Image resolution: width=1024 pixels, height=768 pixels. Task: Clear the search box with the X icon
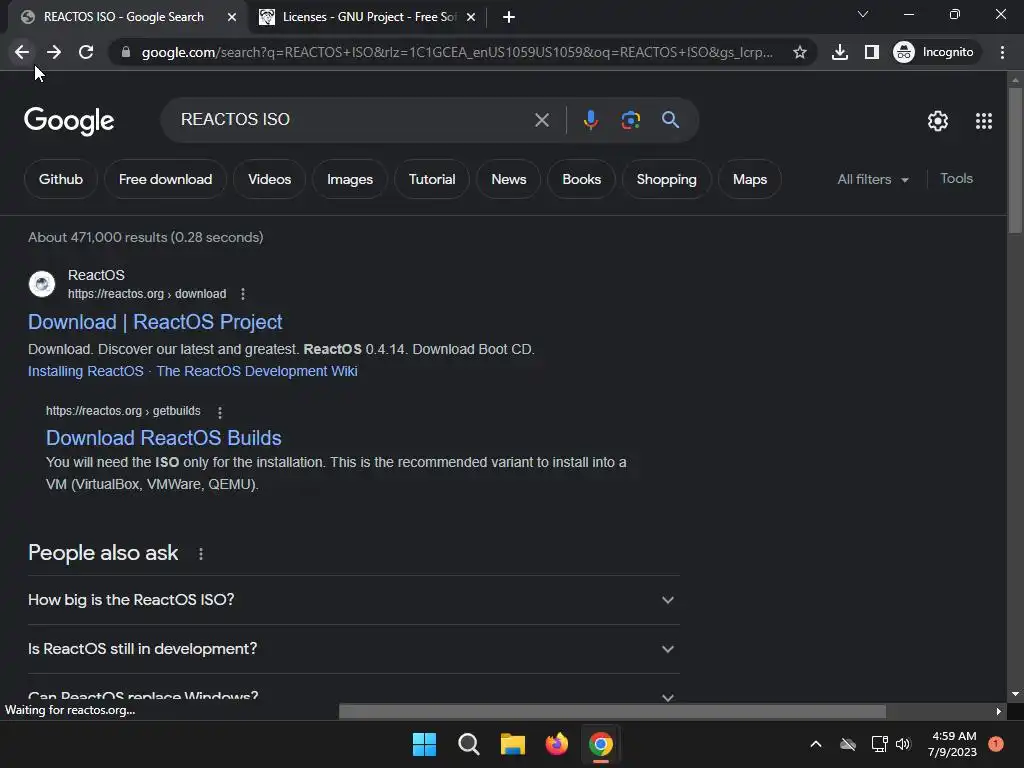[x=541, y=120]
